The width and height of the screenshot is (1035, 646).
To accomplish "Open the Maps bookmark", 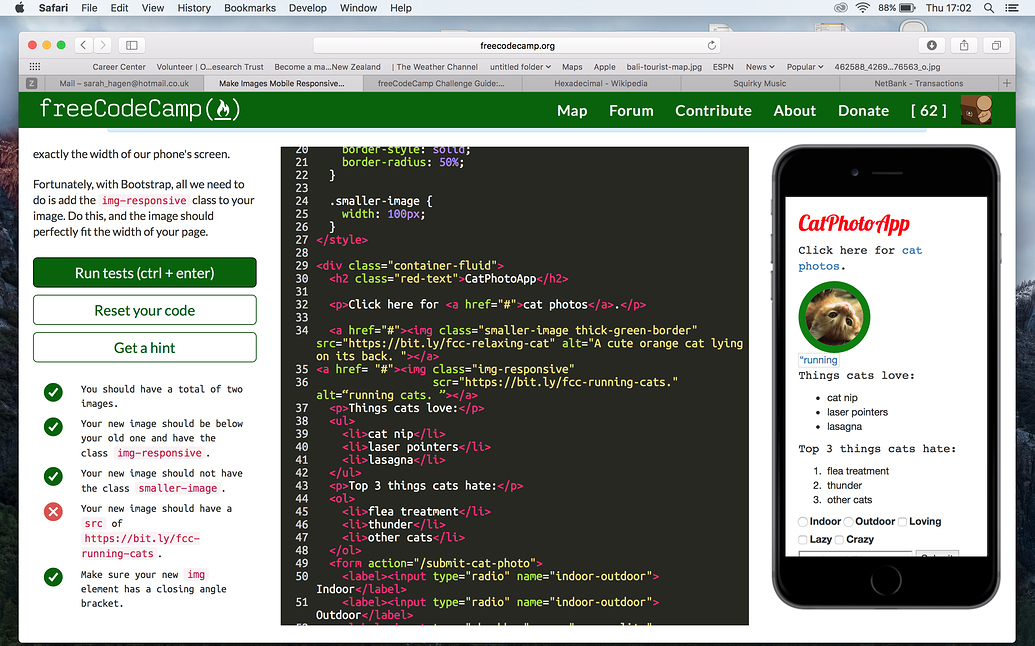I will pyautogui.click(x=572, y=67).
